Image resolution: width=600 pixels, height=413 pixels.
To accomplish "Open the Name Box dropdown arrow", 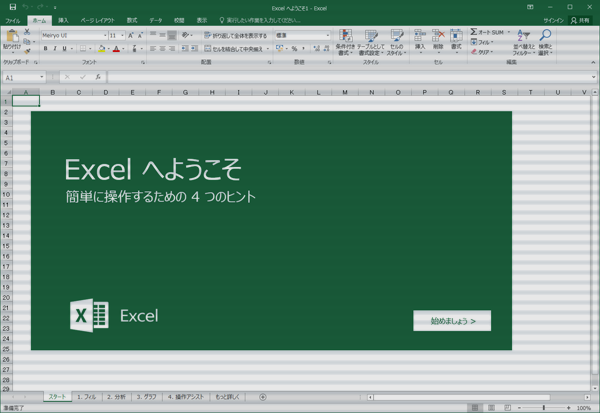I will point(42,77).
